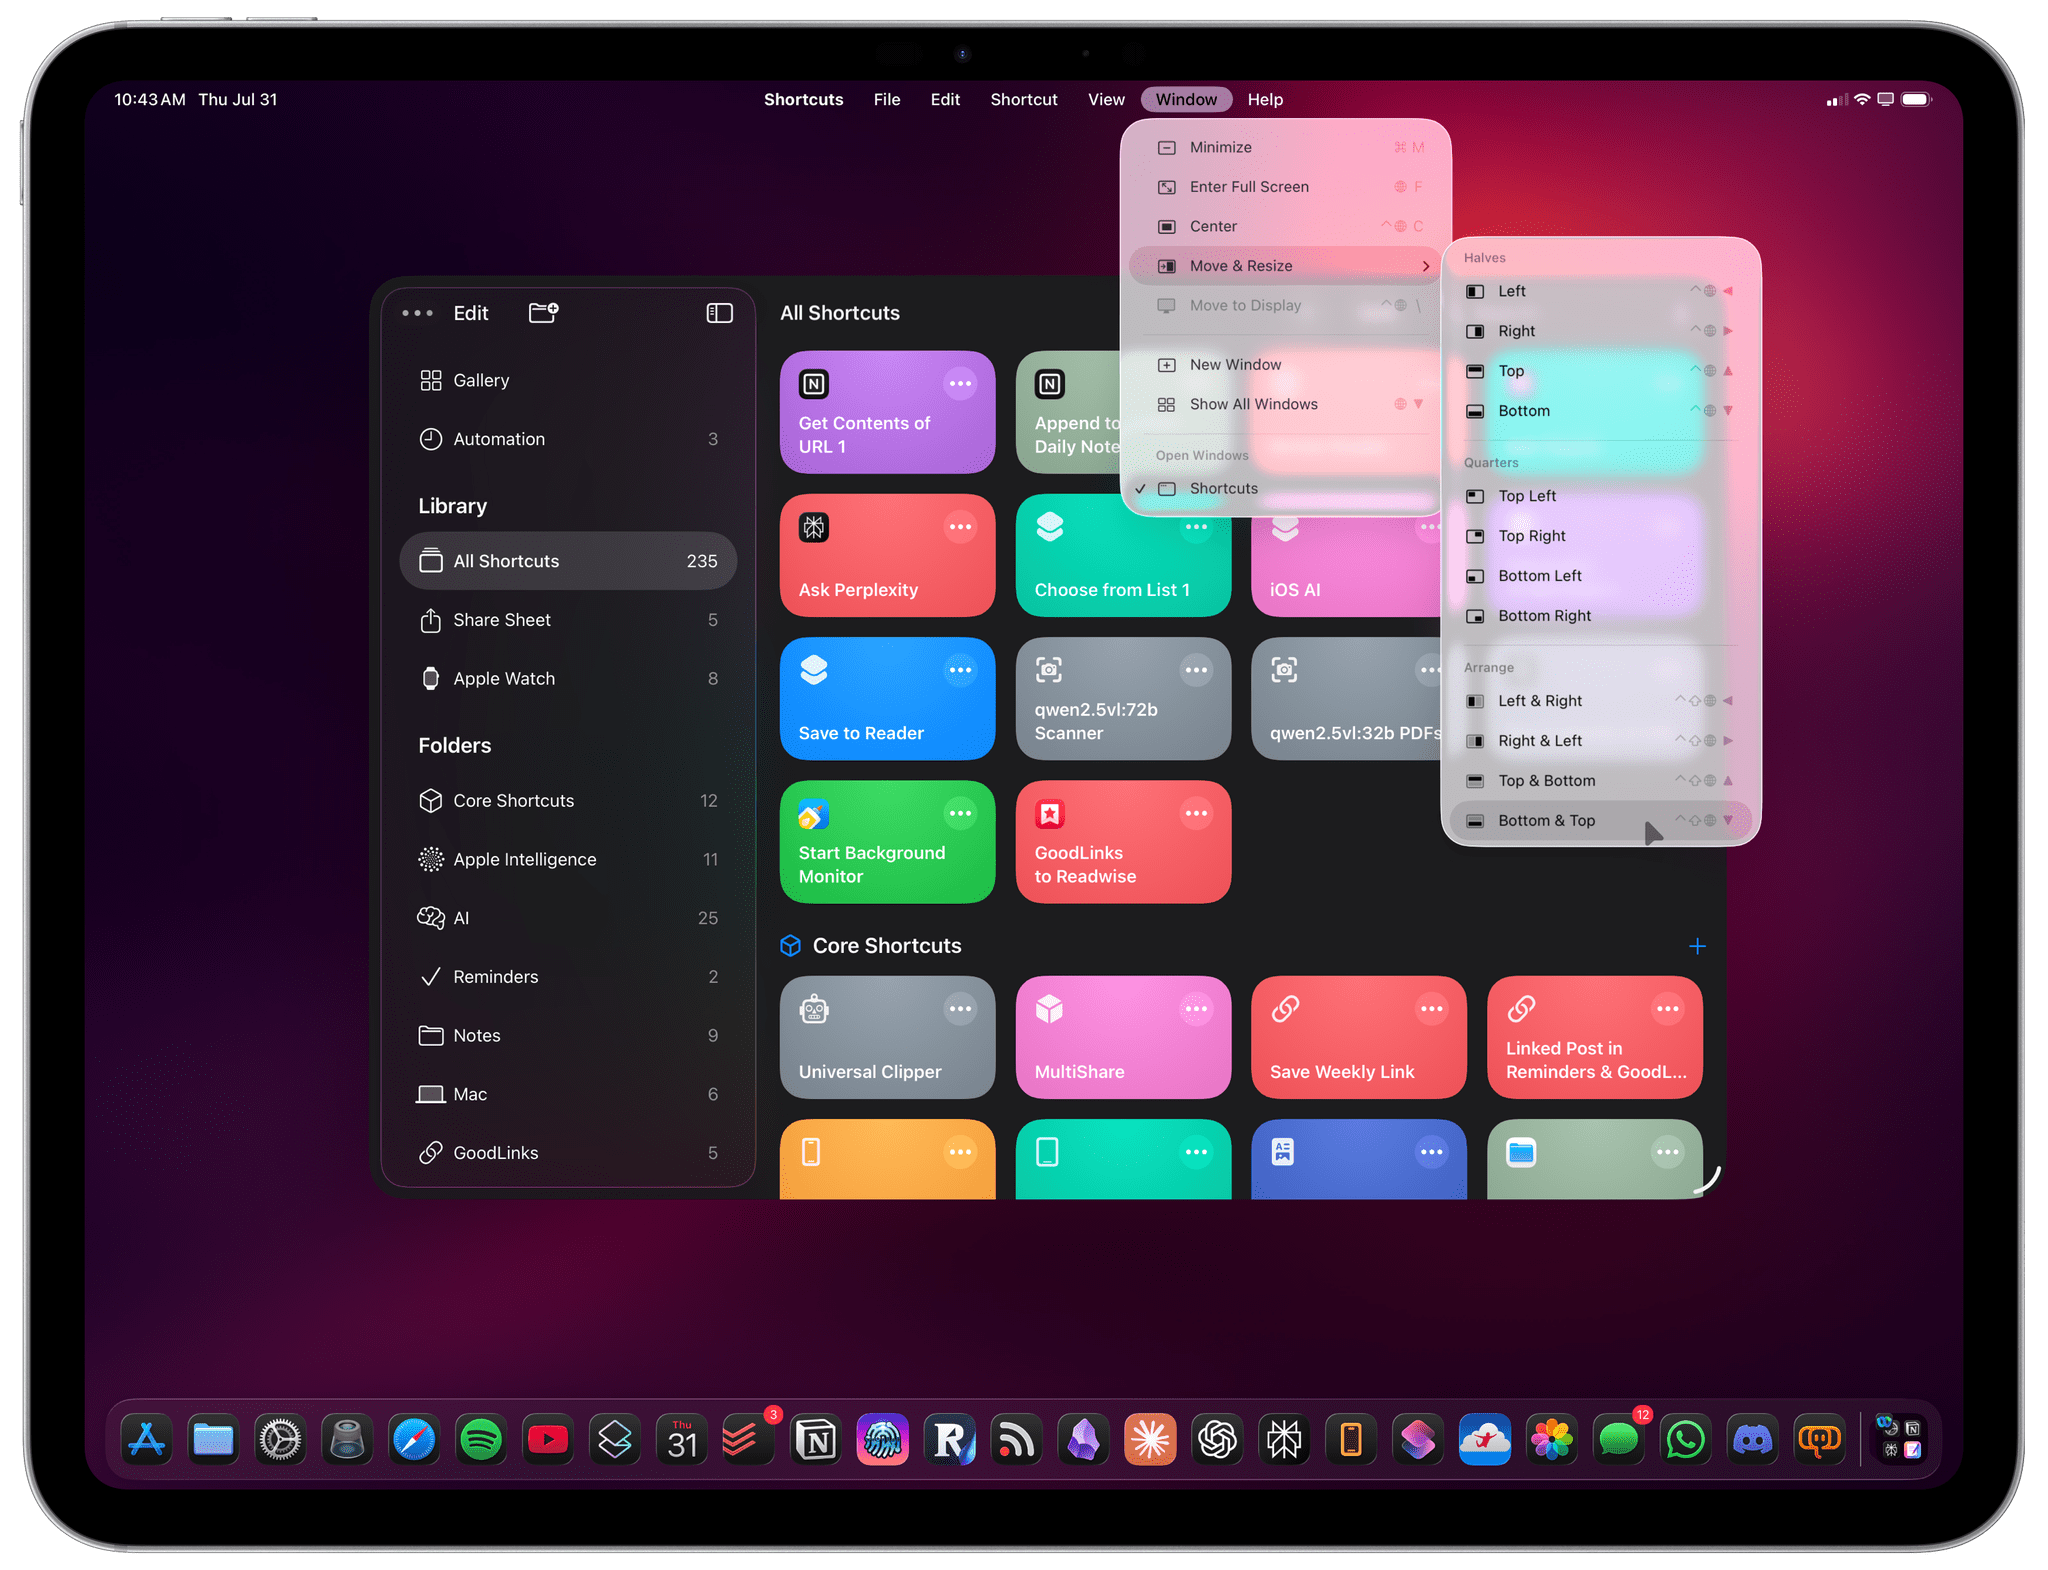This screenshot has height=1570, width=2048.
Task: Click the new folder icon beside Edit
Action: point(544,313)
